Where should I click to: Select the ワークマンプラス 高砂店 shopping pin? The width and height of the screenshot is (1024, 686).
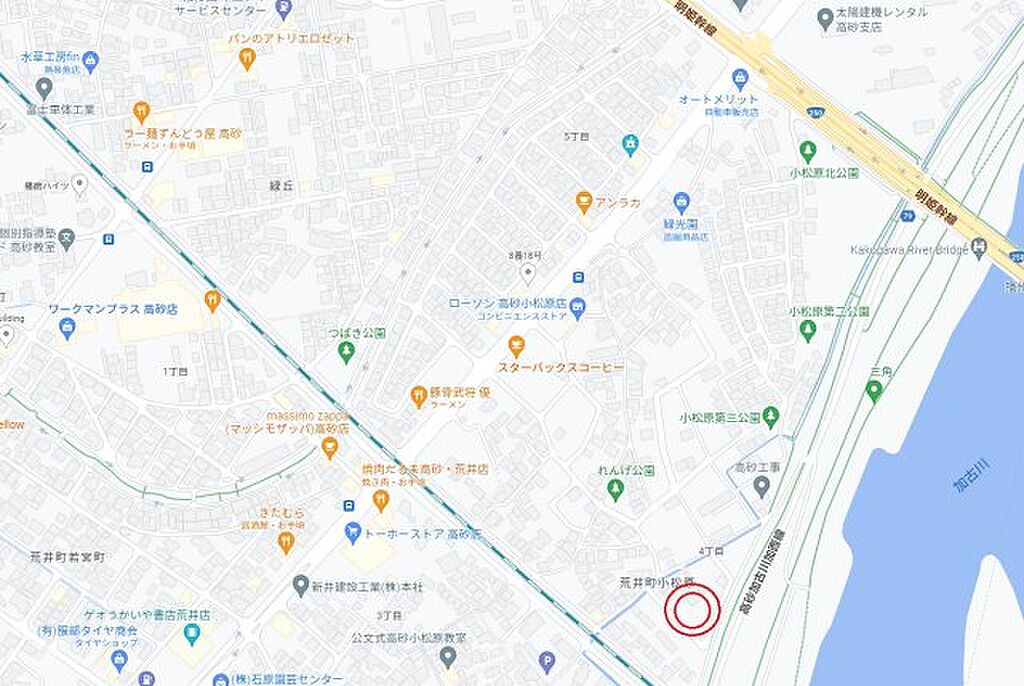[x=67, y=328]
